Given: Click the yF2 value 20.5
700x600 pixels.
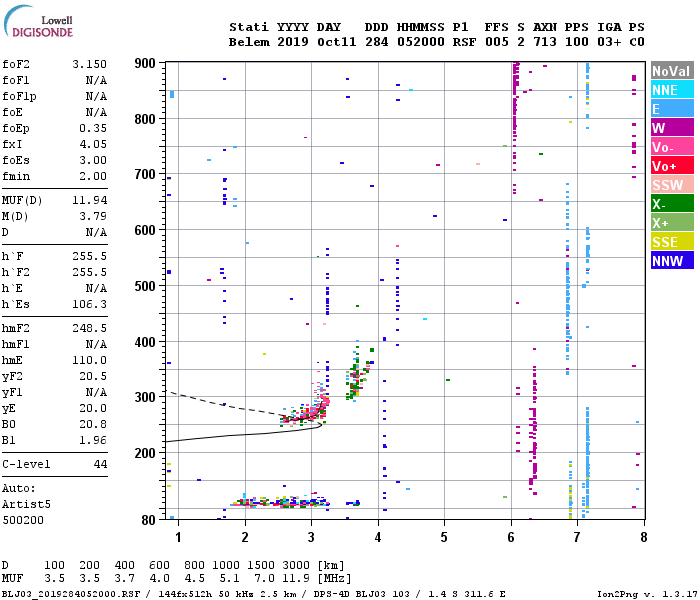Looking at the screenshot, I should coord(93,377).
